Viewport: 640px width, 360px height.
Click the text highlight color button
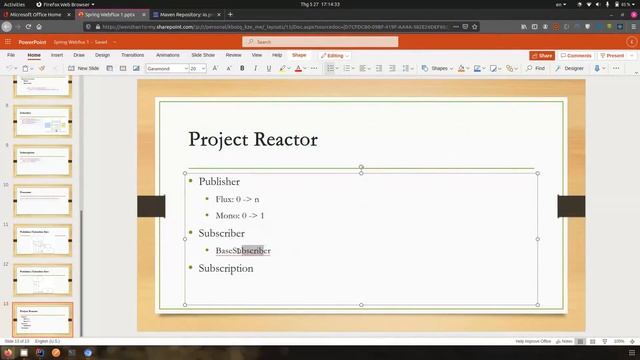tap(282, 69)
